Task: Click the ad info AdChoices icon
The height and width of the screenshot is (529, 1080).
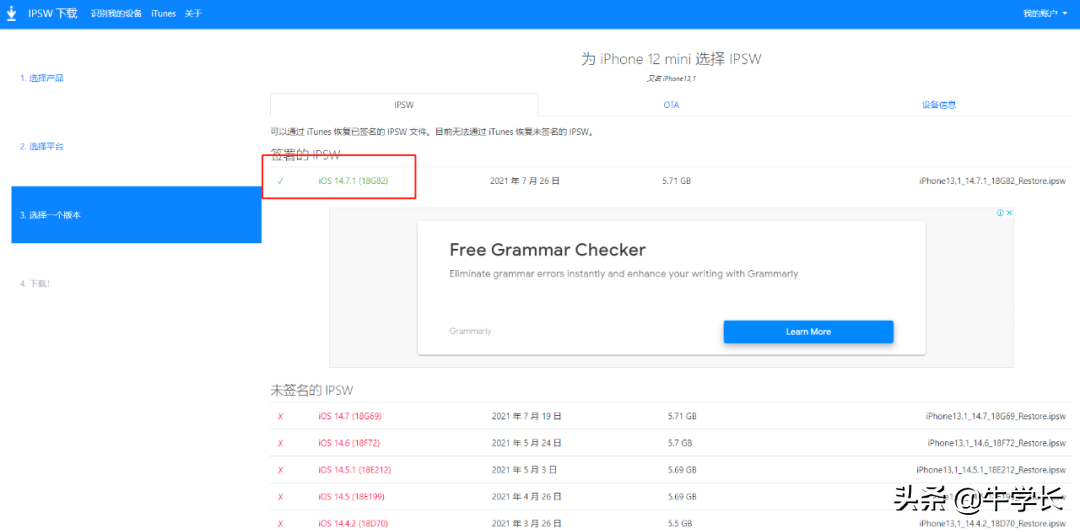Action: 1000,213
